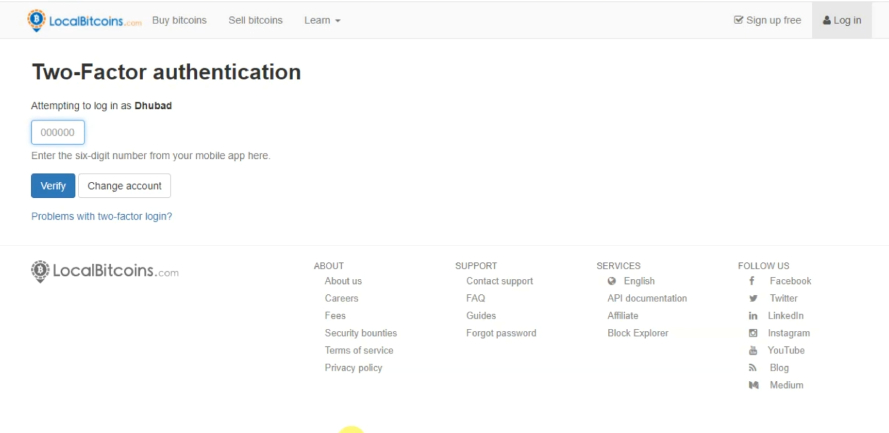The height and width of the screenshot is (433, 889).
Task: Open the Twitter text link
Action: [x=784, y=298]
